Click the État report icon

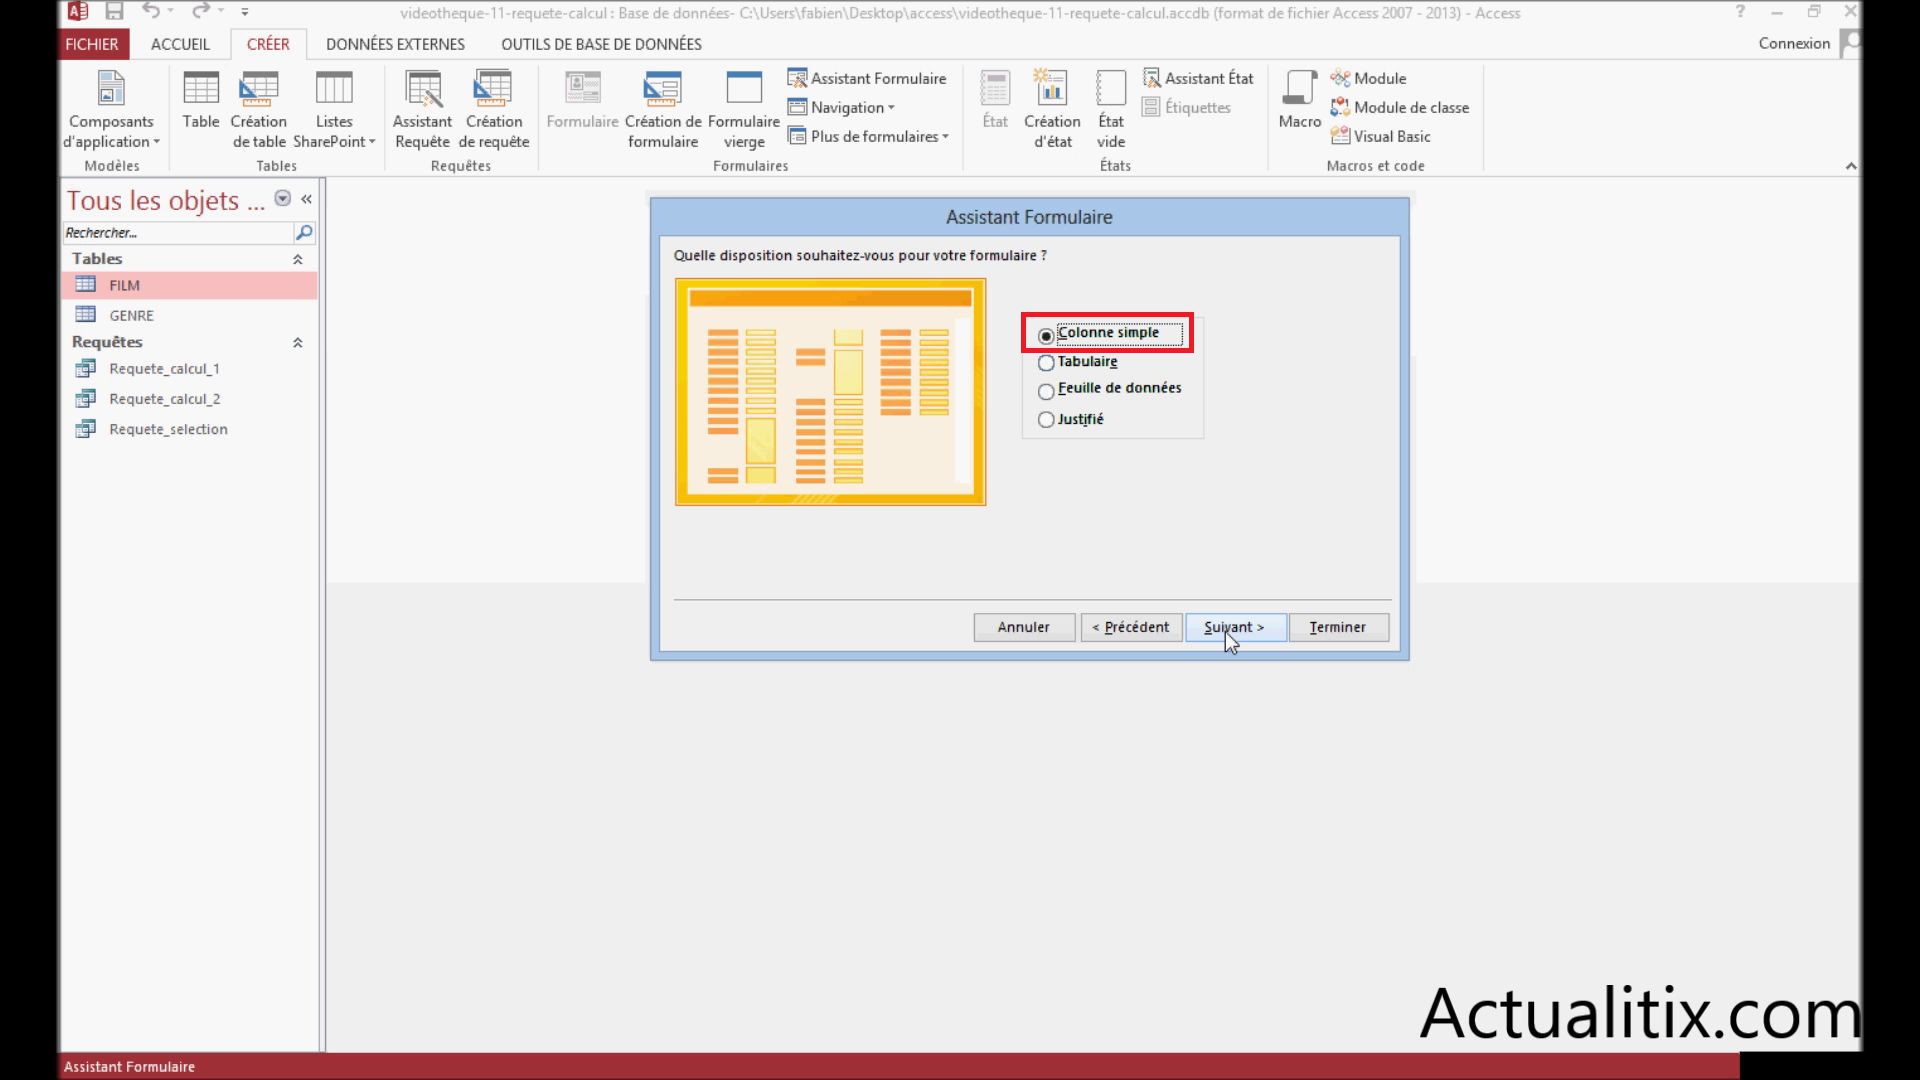point(995,100)
